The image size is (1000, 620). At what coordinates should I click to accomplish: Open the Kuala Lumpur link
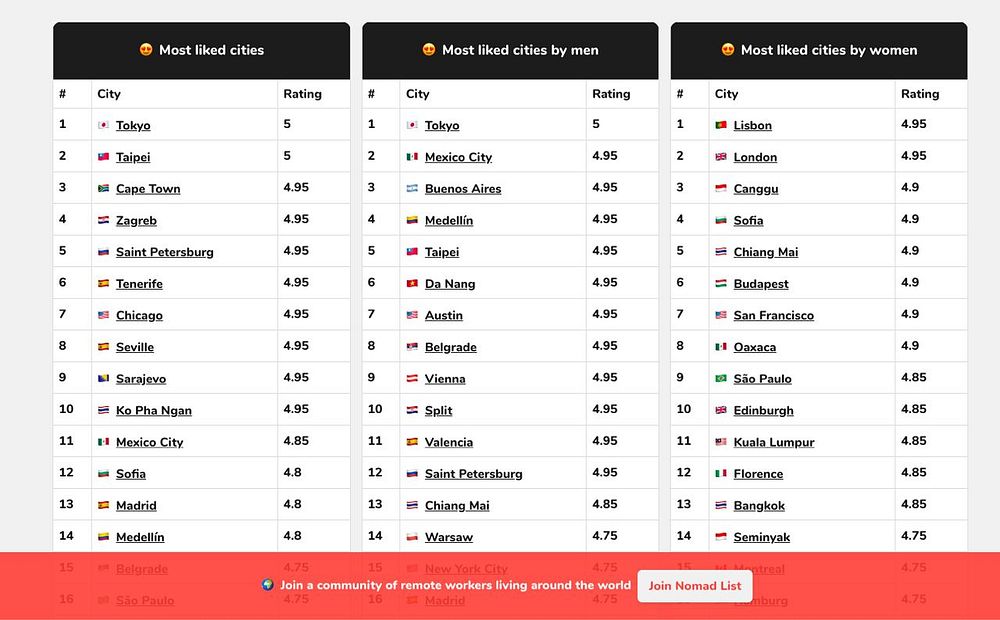[774, 442]
